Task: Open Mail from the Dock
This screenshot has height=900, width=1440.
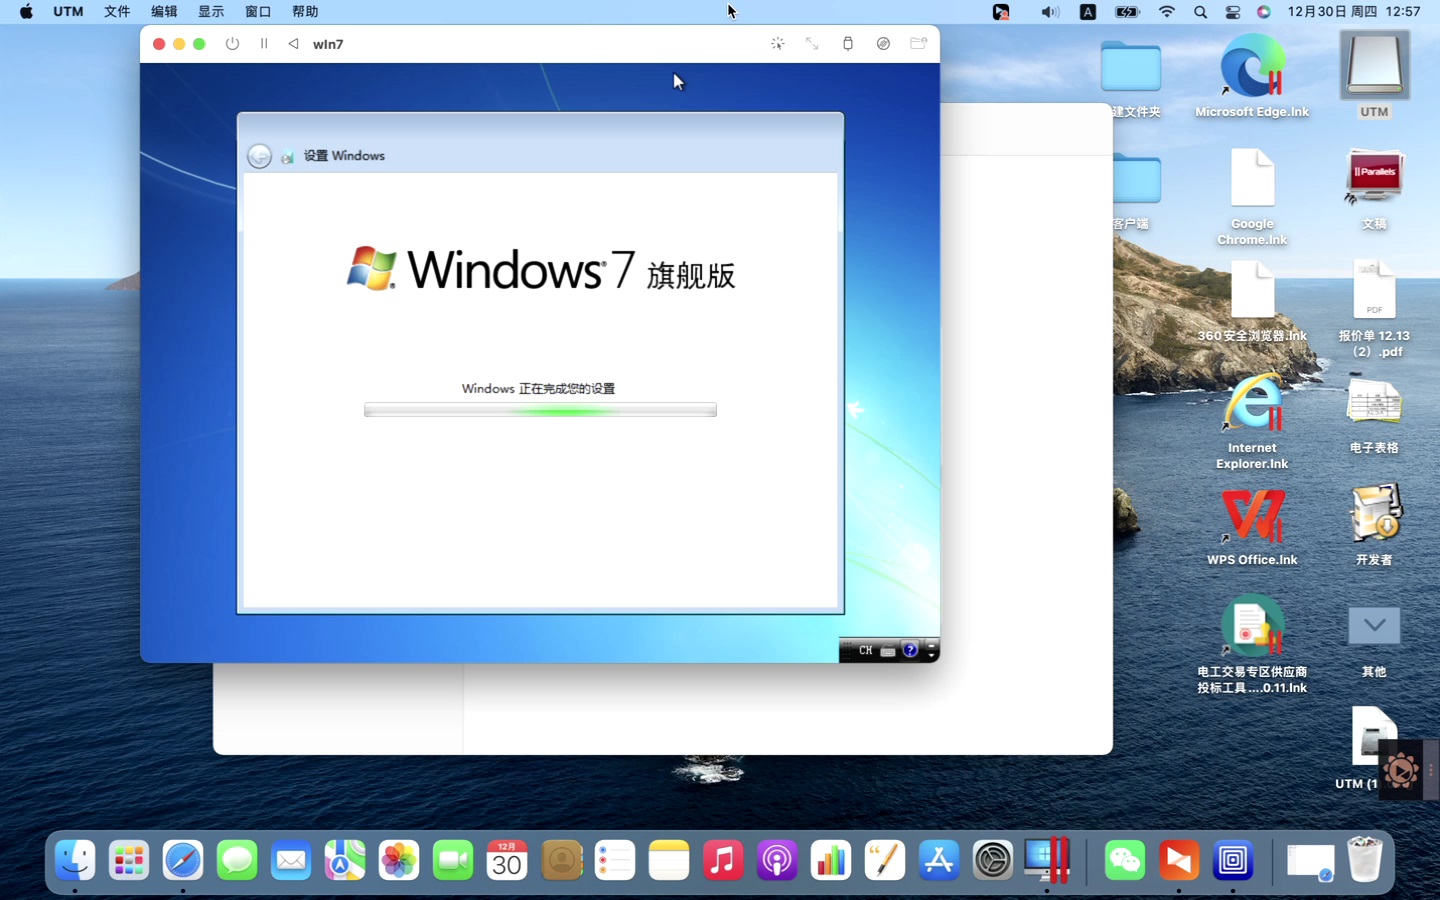Action: click(291, 860)
